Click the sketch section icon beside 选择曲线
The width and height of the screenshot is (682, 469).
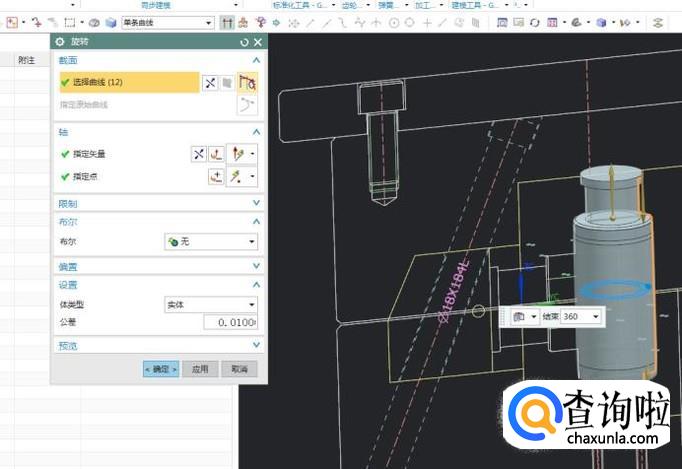coord(247,83)
